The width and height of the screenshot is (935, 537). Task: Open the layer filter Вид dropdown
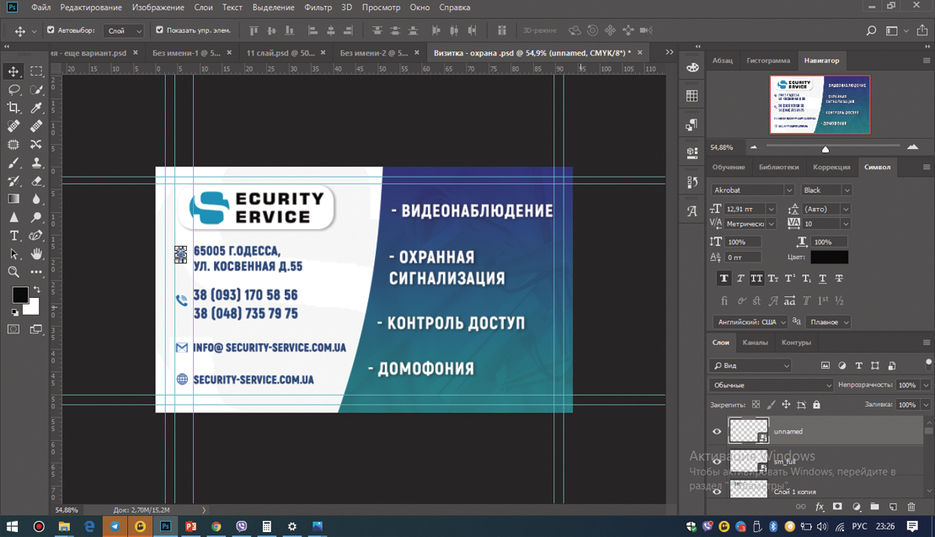tap(750, 365)
